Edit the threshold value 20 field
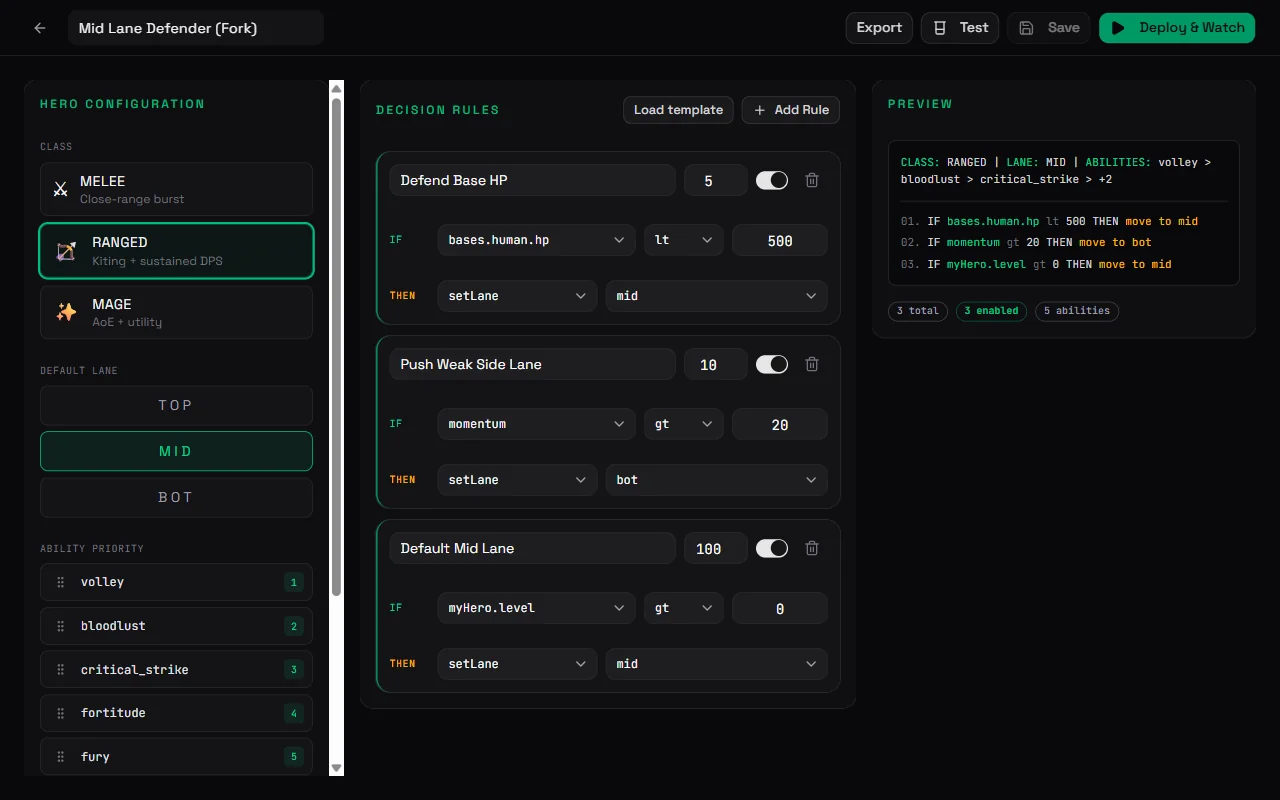Viewport: 1280px width, 800px height. 780,424
